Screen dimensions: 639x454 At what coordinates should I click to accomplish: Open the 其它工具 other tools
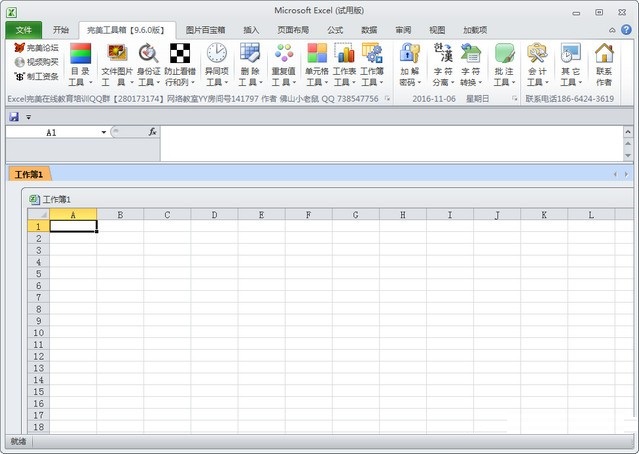click(x=571, y=65)
